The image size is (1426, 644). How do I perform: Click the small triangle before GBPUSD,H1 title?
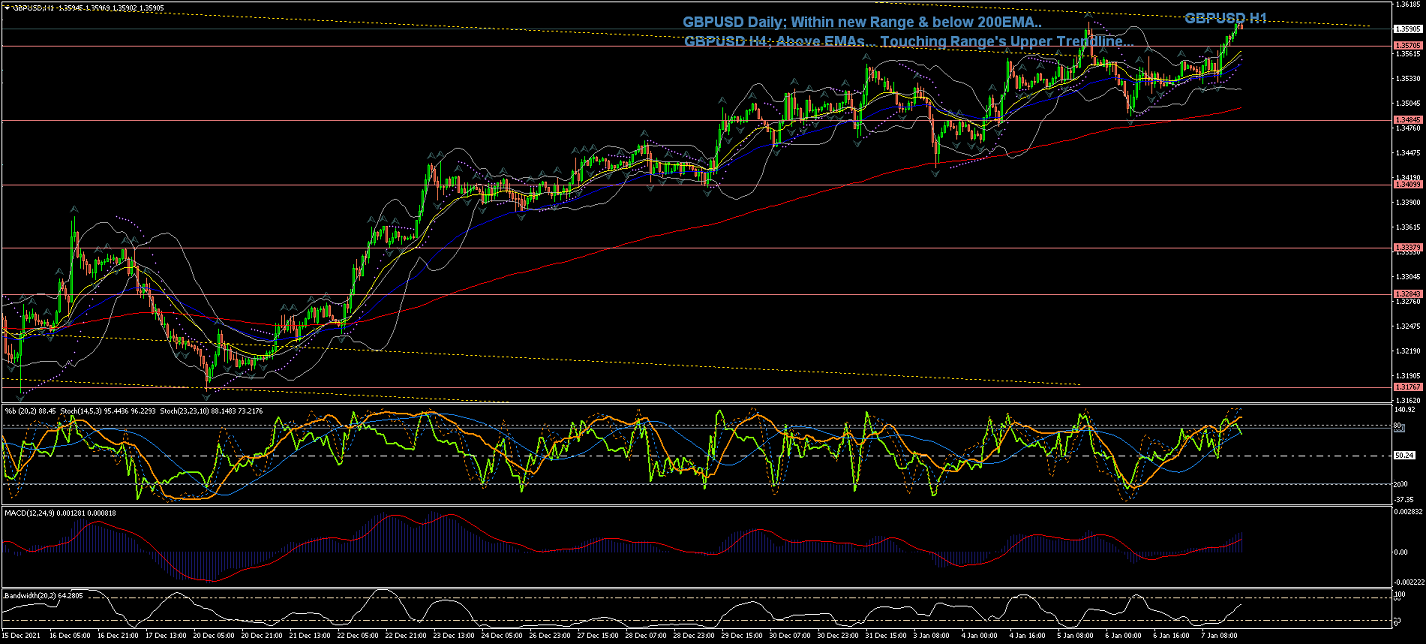(6, 8)
